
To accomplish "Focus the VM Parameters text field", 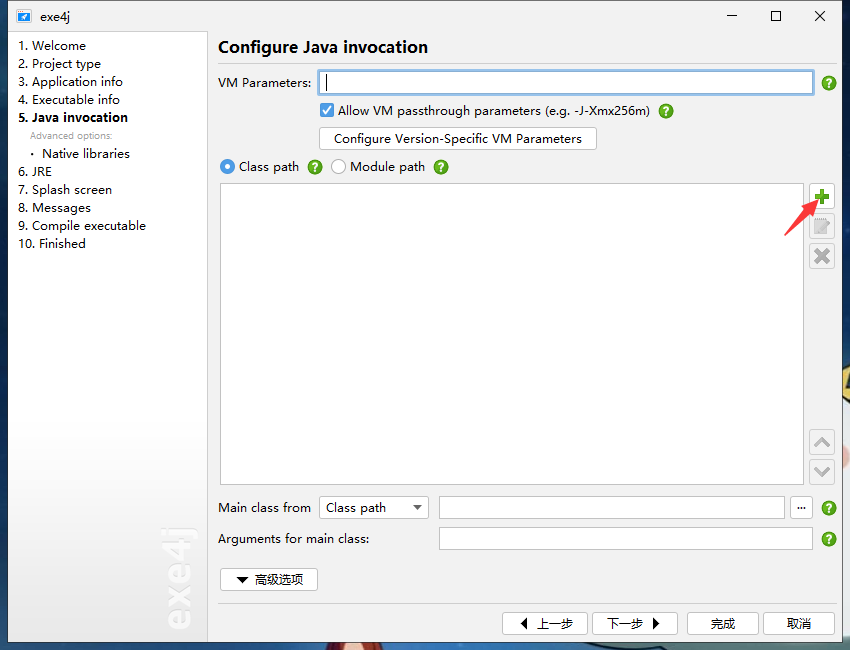I will (x=566, y=82).
